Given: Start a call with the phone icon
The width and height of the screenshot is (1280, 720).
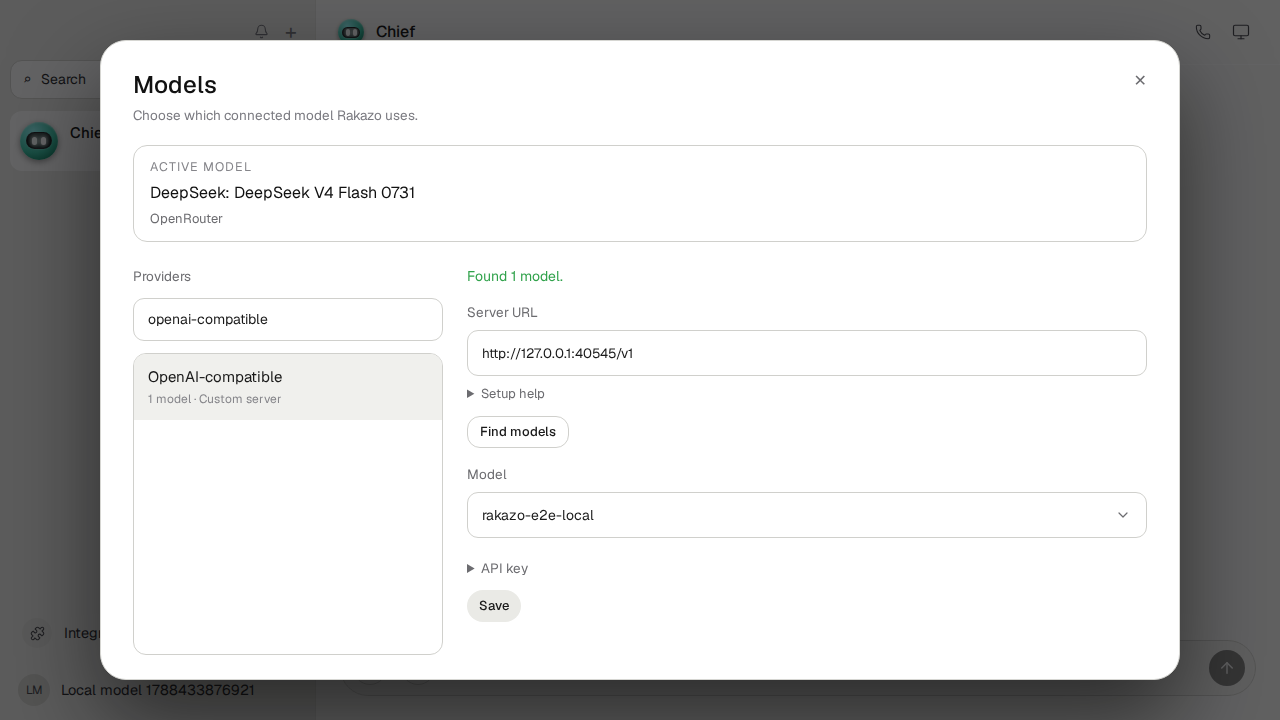Looking at the screenshot, I should 1203,32.
